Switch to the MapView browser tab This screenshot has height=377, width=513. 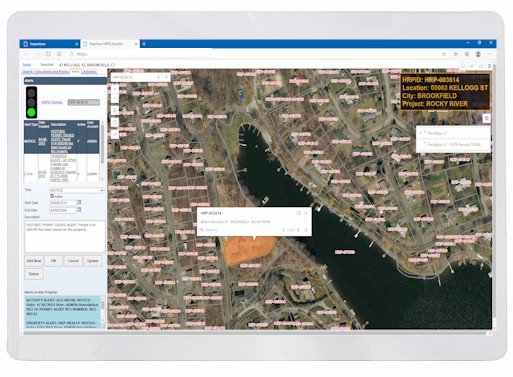[x=110, y=44]
